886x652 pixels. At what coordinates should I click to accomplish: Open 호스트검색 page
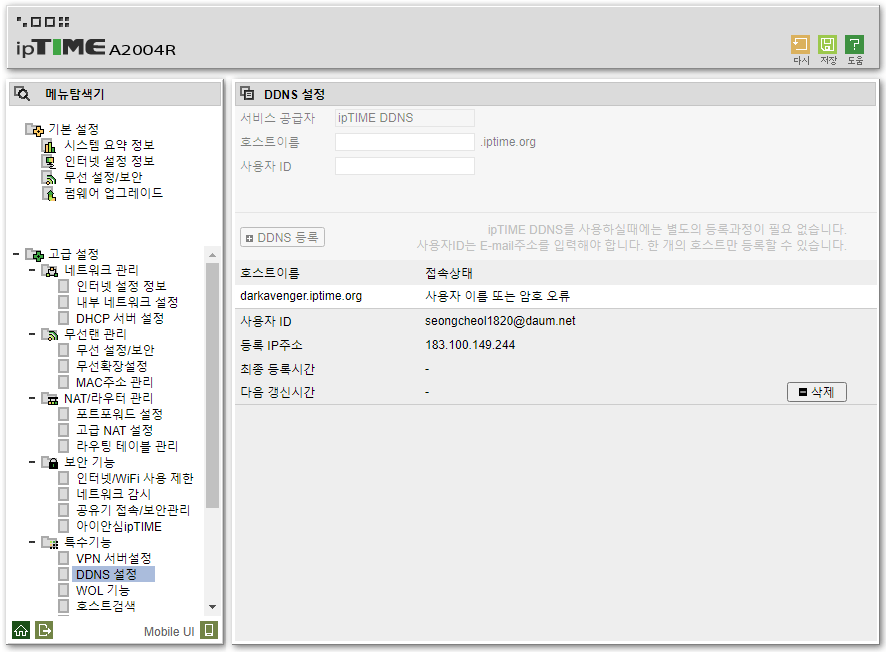coord(106,606)
